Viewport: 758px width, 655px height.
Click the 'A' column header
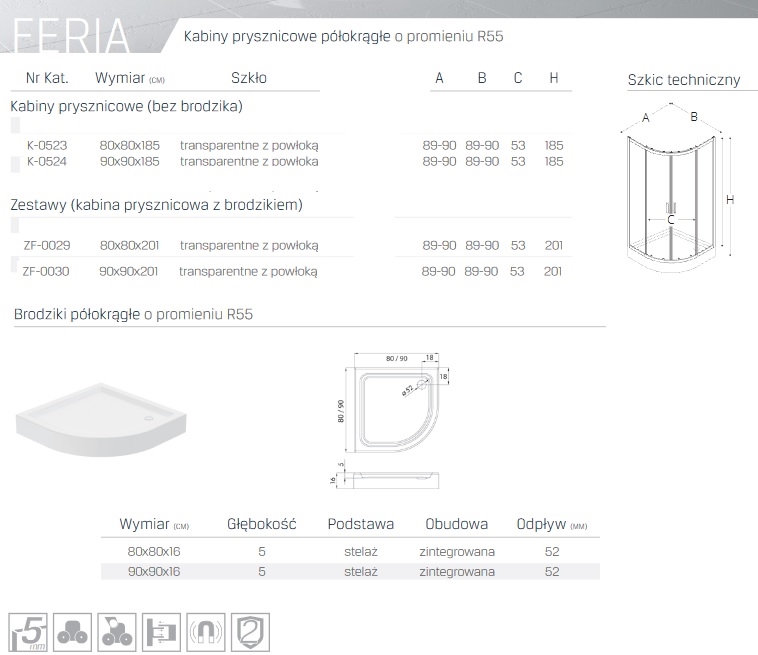coord(439,78)
